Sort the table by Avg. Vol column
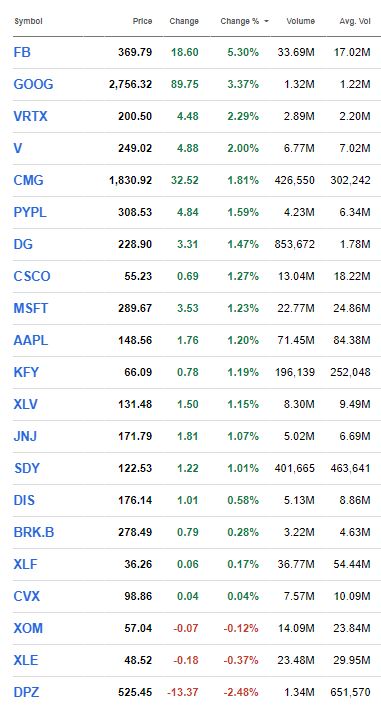381x710 pixels. [x=355, y=21]
